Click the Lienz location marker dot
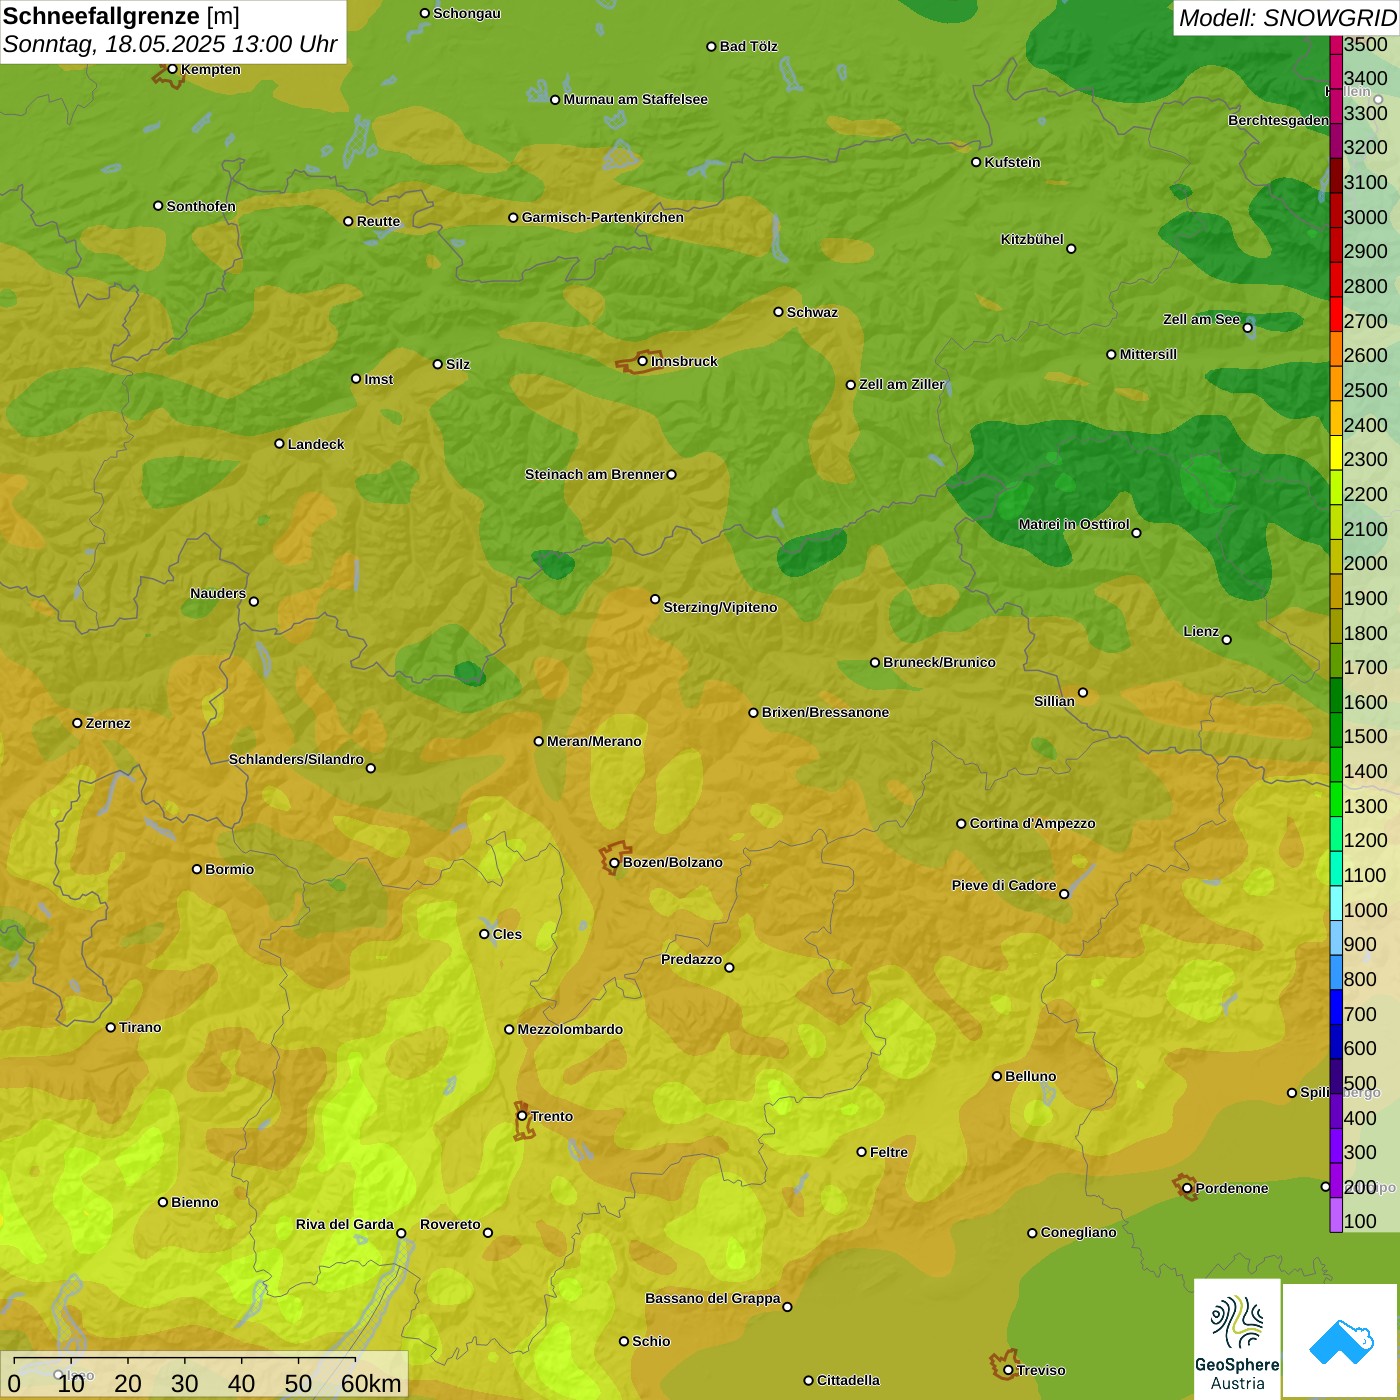This screenshot has width=1400, height=1400. 1227,640
